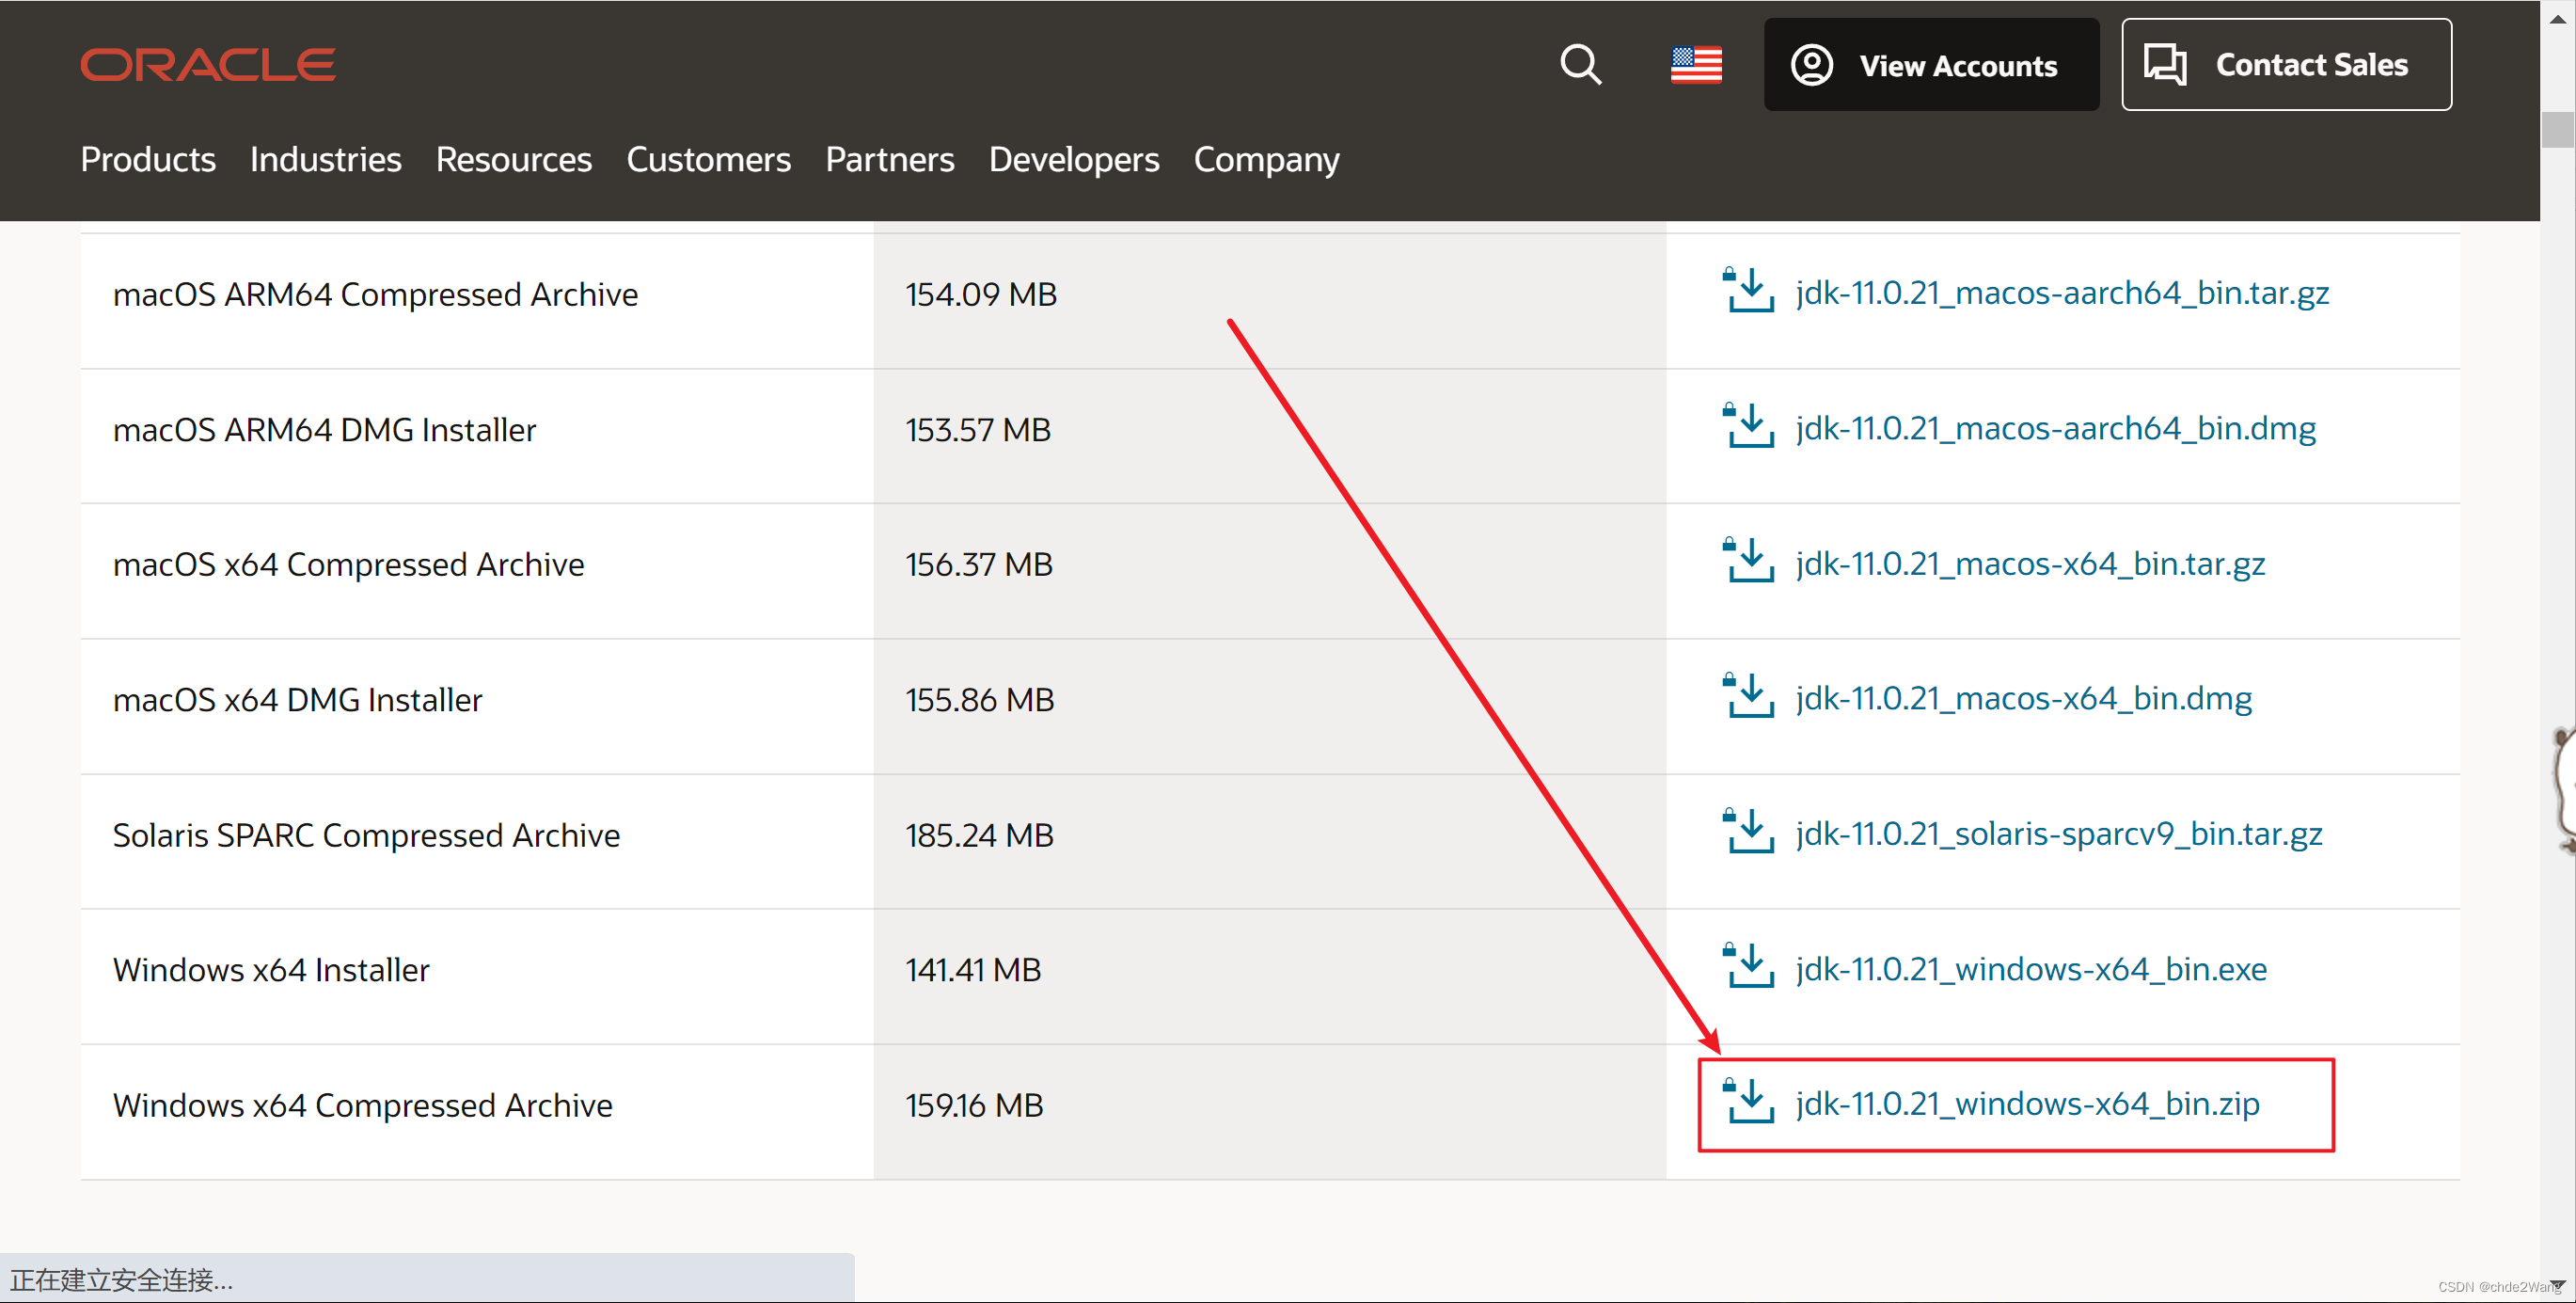Open the Developers menu
The height and width of the screenshot is (1303, 2576).
(1073, 159)
